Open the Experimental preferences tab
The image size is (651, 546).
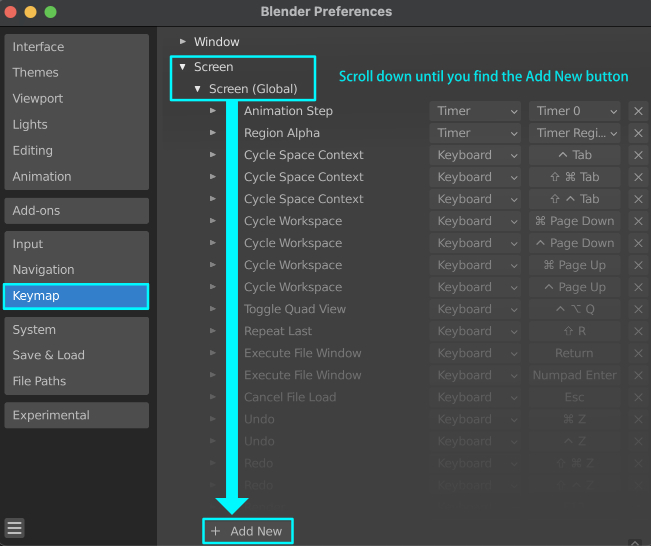76,415
